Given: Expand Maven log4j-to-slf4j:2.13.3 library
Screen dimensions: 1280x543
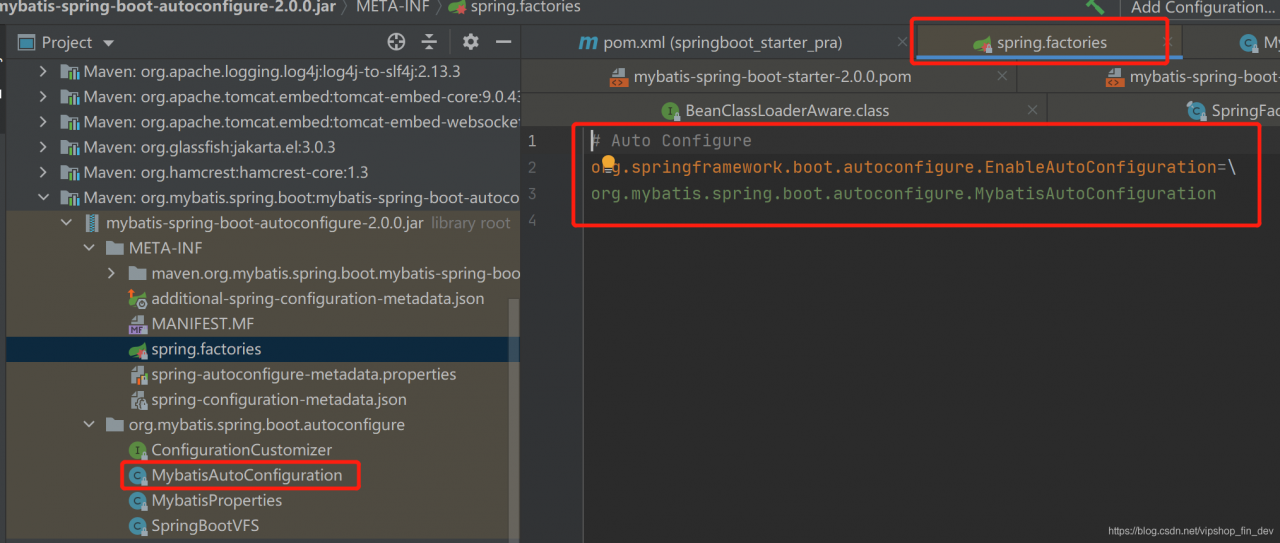Looking at the screenshot, I should click(x=42, y=71).
